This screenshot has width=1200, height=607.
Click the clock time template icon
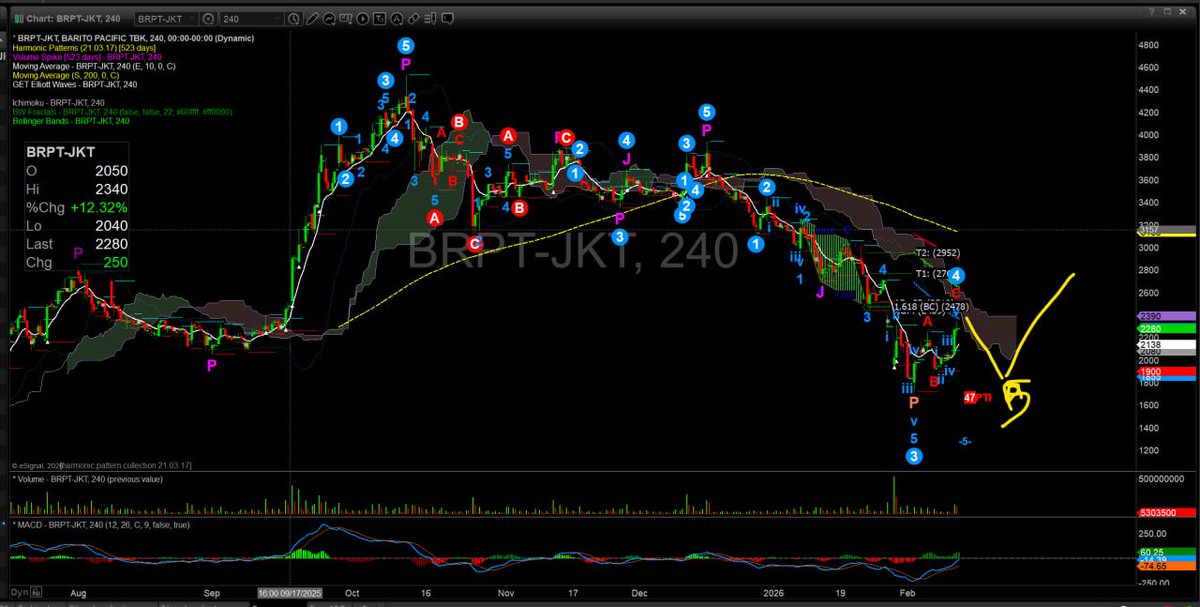pyautogui.click(x=294, y=19)
